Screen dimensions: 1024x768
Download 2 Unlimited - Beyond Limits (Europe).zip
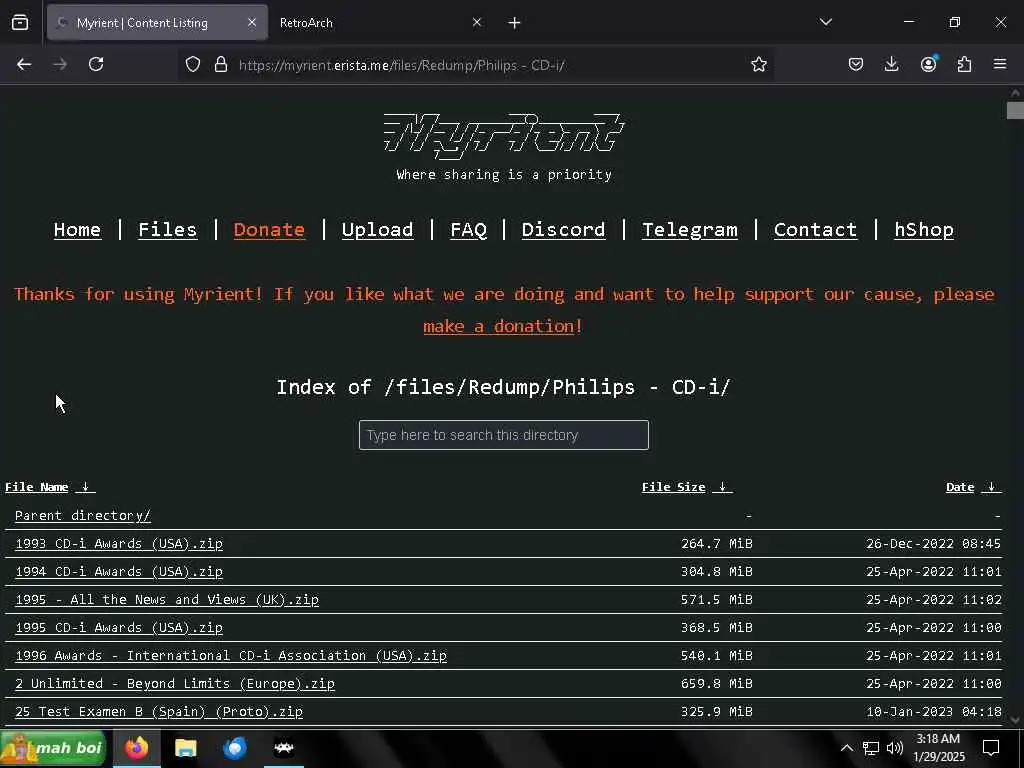pyautogui.click(x=174, y=684)
